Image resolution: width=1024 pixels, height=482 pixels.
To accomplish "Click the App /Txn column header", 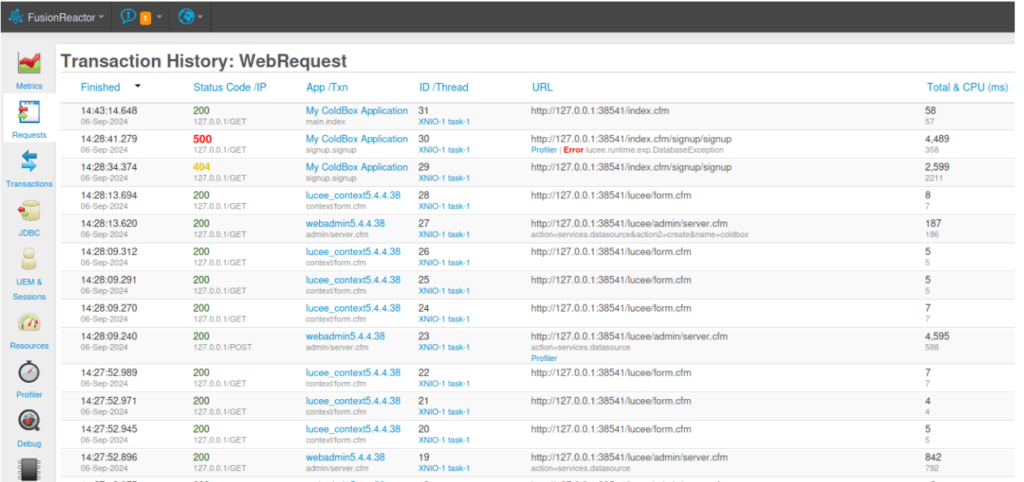I will 327,87.
